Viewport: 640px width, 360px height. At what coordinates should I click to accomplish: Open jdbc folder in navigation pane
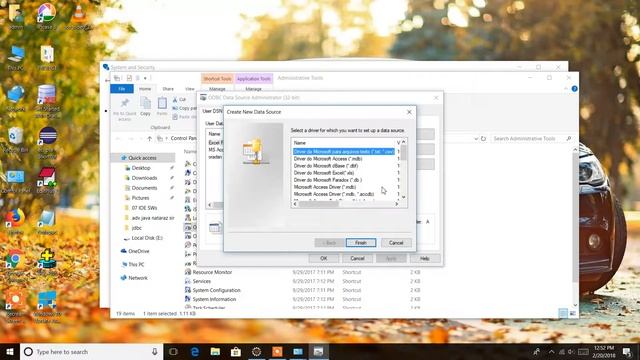tap(136, 228)
